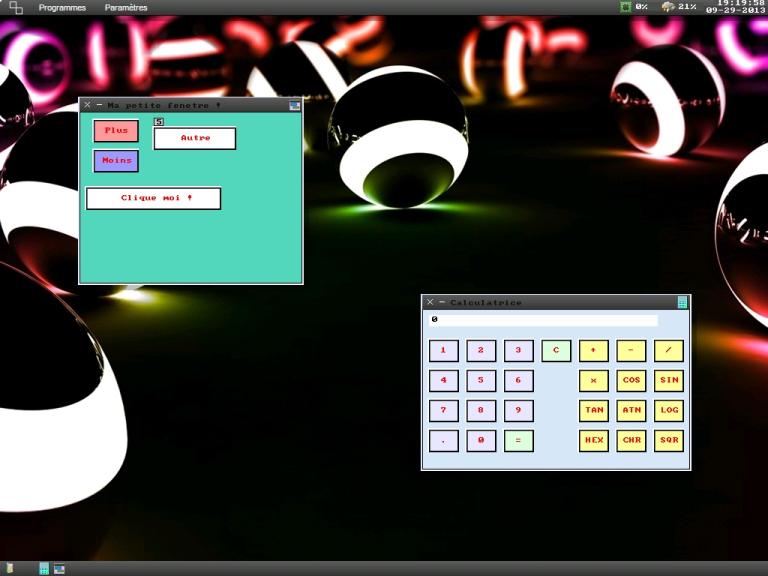Click calculator digit 9 key
This screenshot has width=768, height=576.
point(519,410)
